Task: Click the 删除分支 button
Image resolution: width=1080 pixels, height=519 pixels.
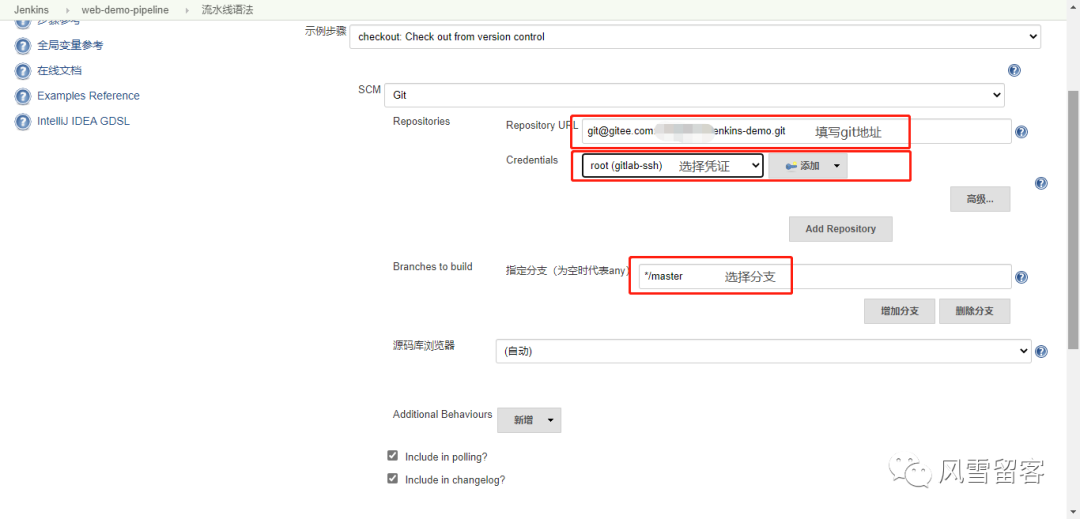Action: (x=974, y=311)
